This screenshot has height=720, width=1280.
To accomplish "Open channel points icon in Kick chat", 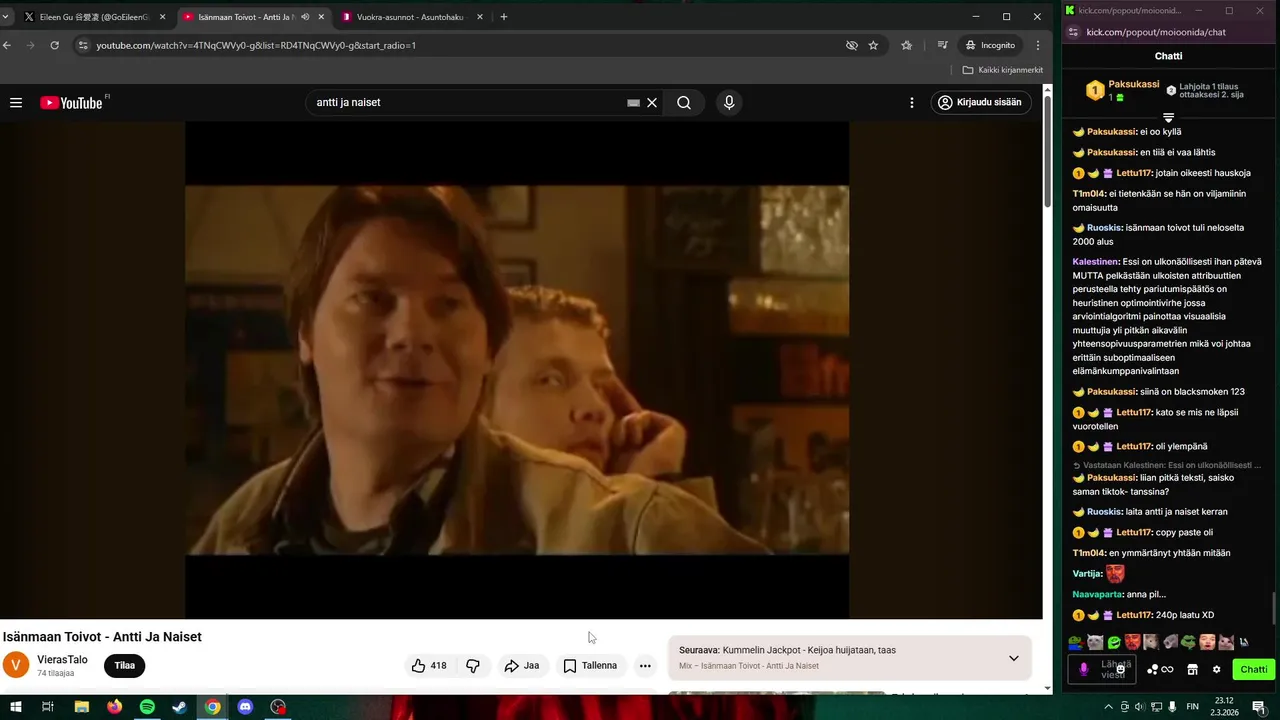I will point(1153,669).
